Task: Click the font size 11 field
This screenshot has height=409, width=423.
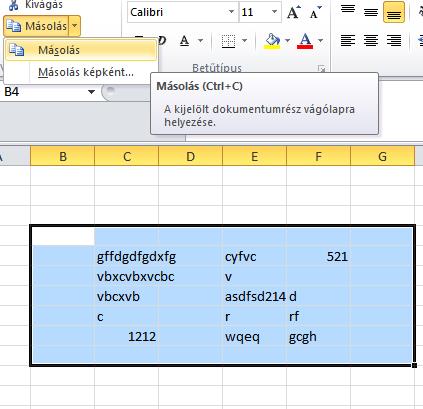Action: 254,12
